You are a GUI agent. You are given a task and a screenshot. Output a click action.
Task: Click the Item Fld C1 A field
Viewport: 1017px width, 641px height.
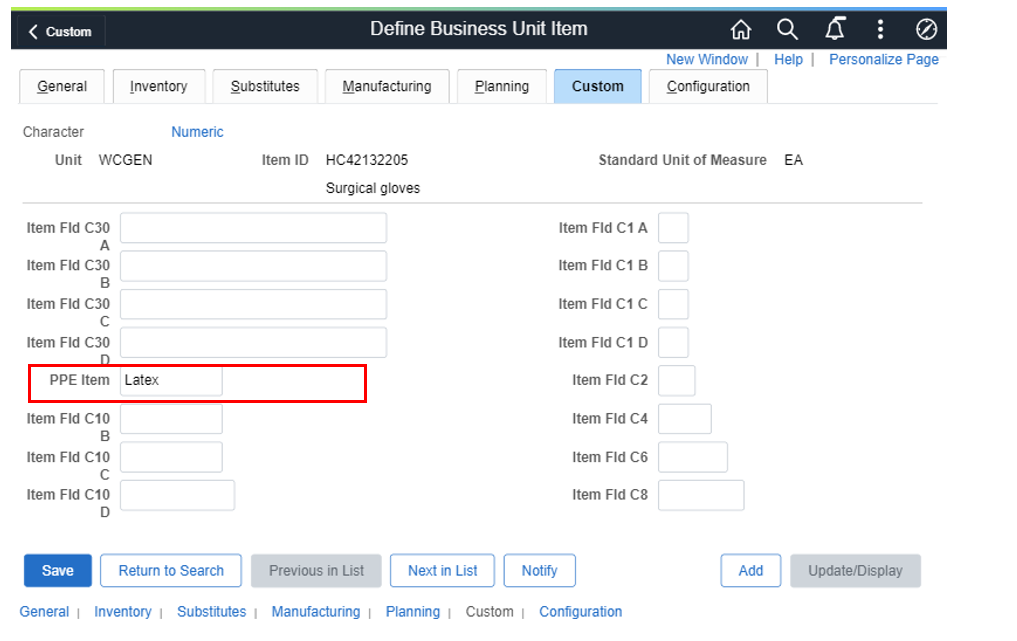[673, 228]
